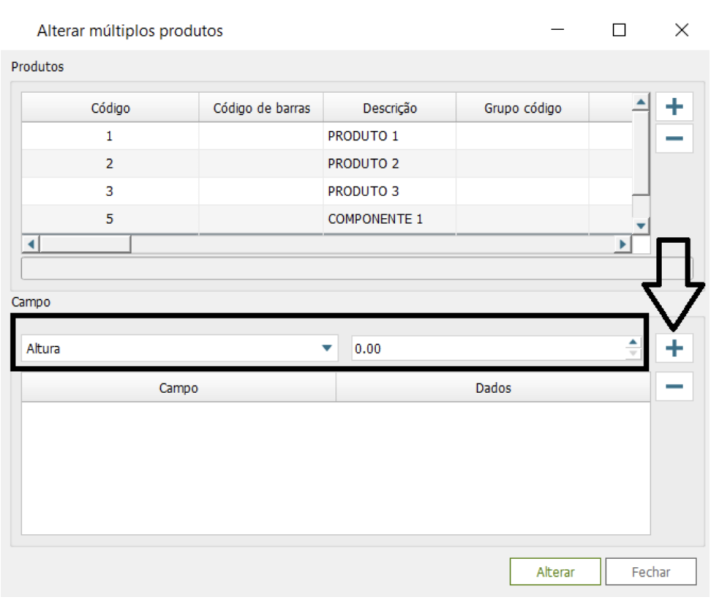The image size is (711, 600).
Task: Add field using plus icon in Campo section
Action: (674, 348)
